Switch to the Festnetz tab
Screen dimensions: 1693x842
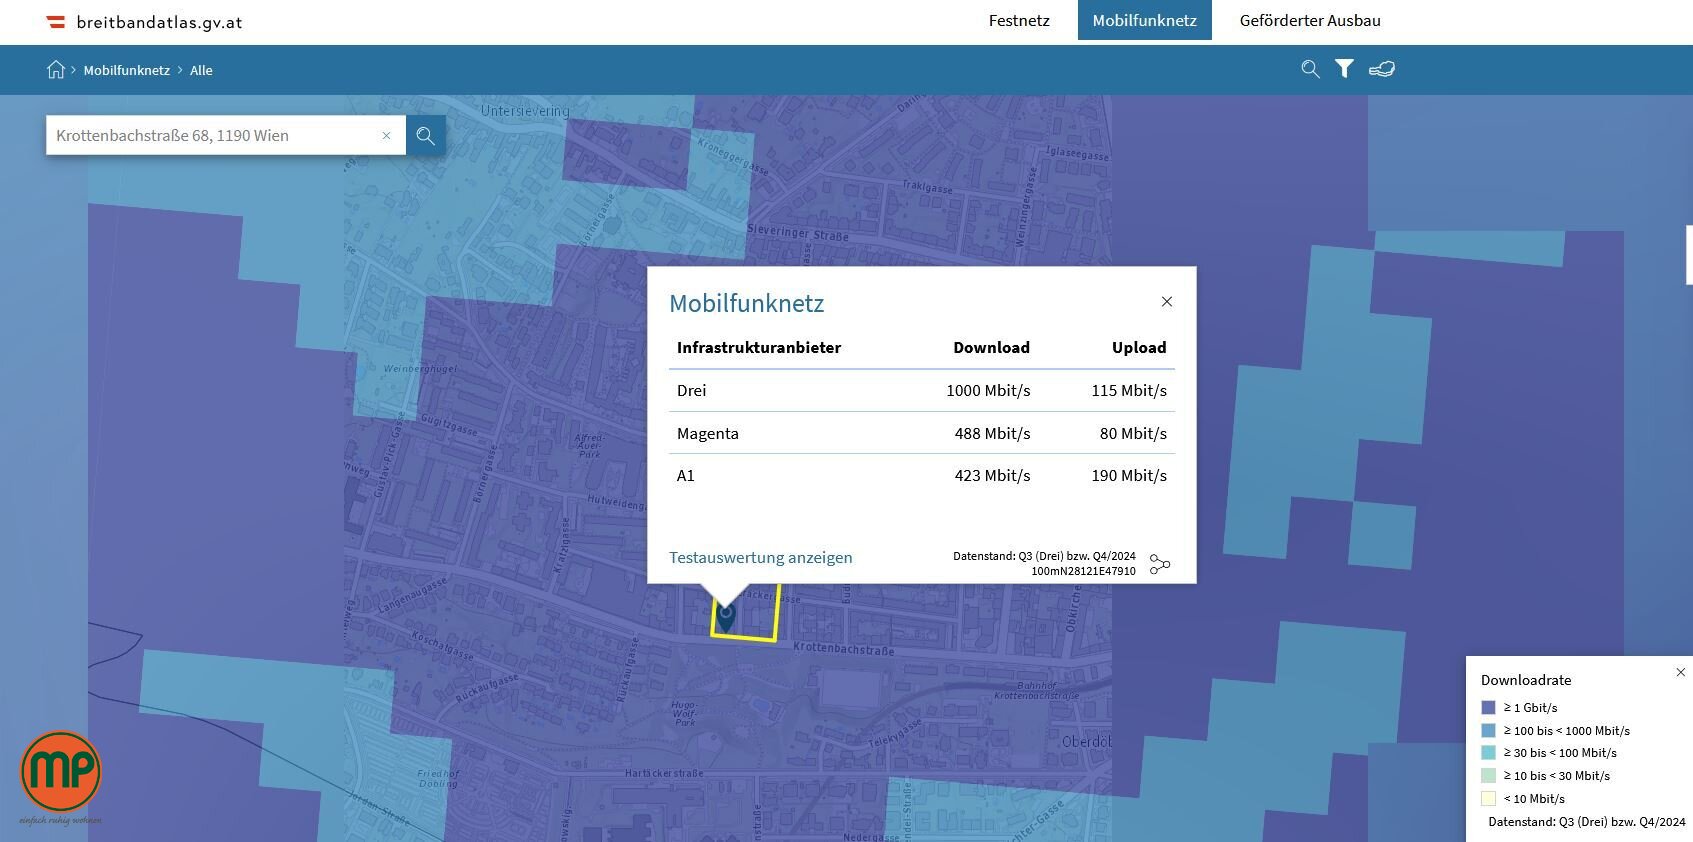pyautogui.click(x=1018, y=21)
